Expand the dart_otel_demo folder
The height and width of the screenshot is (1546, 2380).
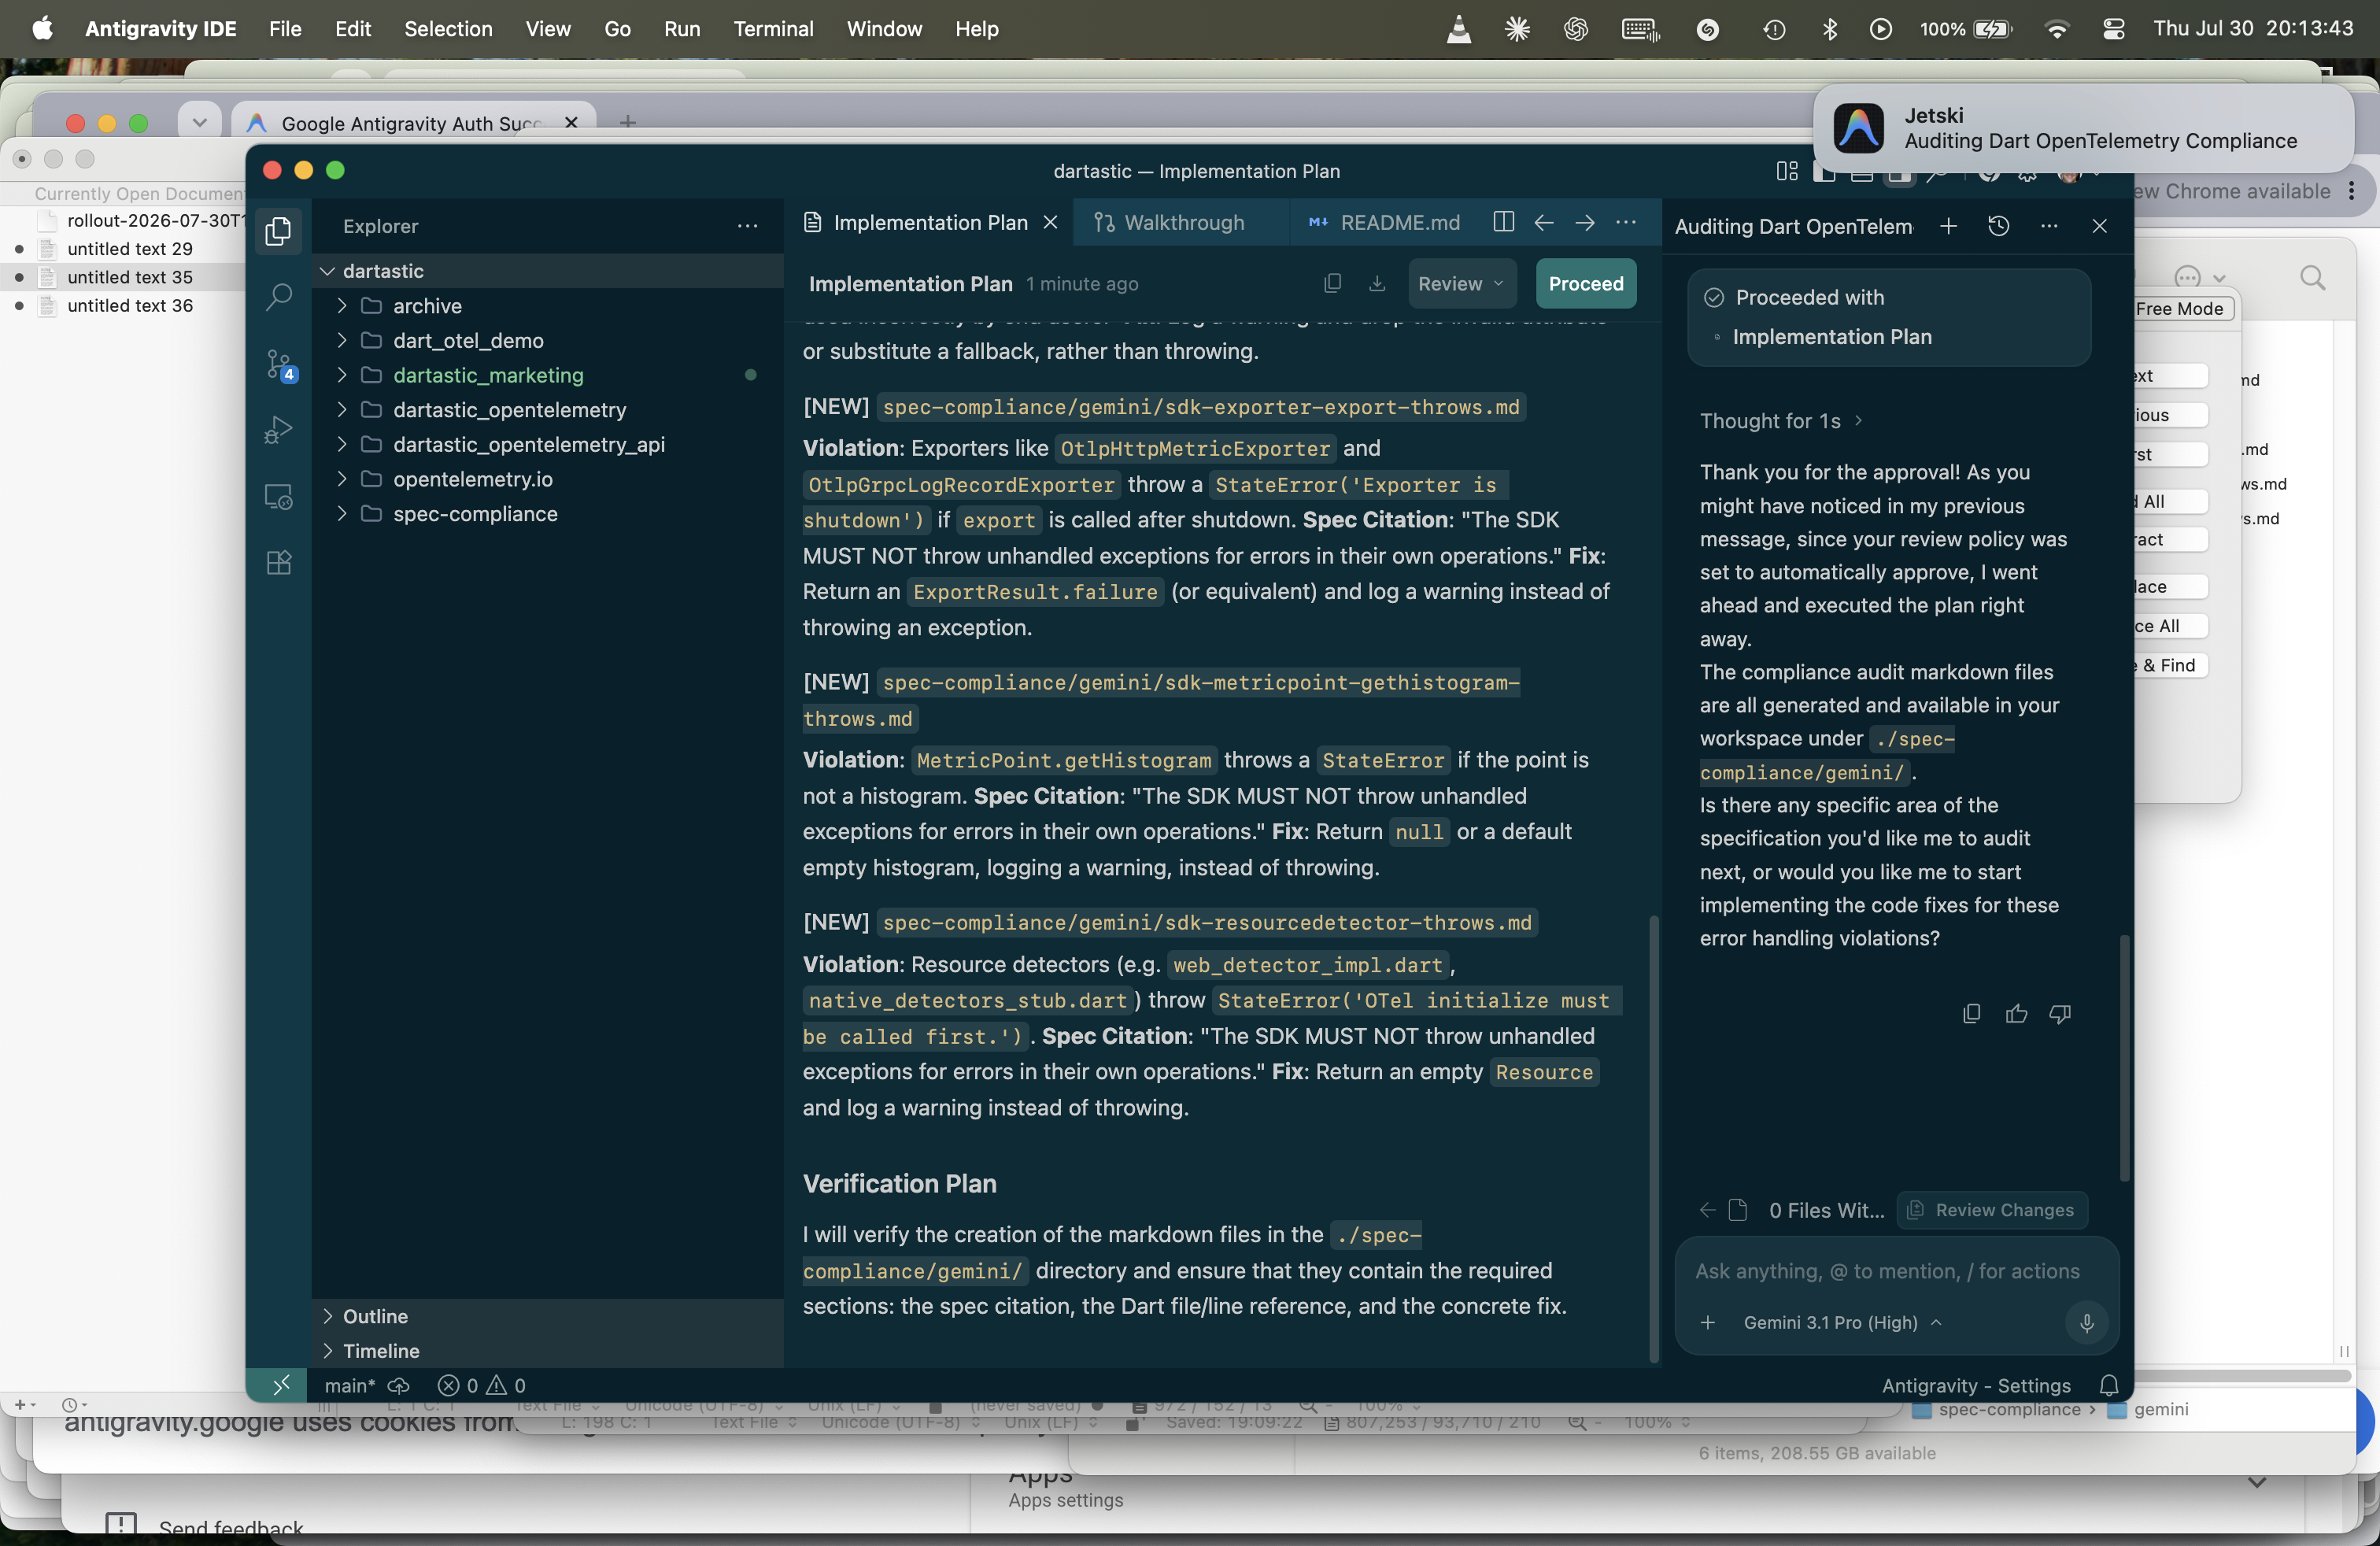341,340
